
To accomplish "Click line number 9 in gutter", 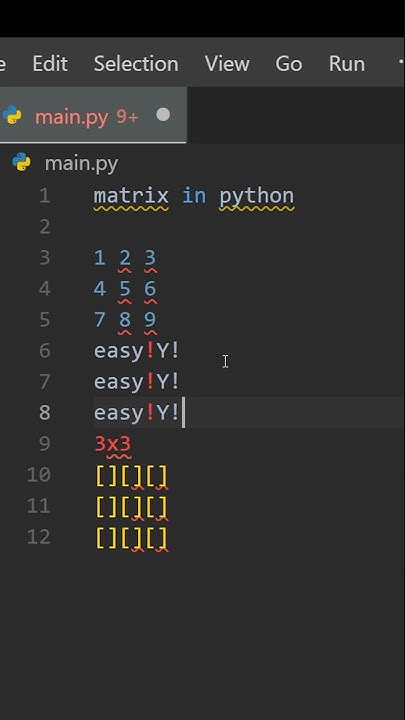I will (45, 444).
